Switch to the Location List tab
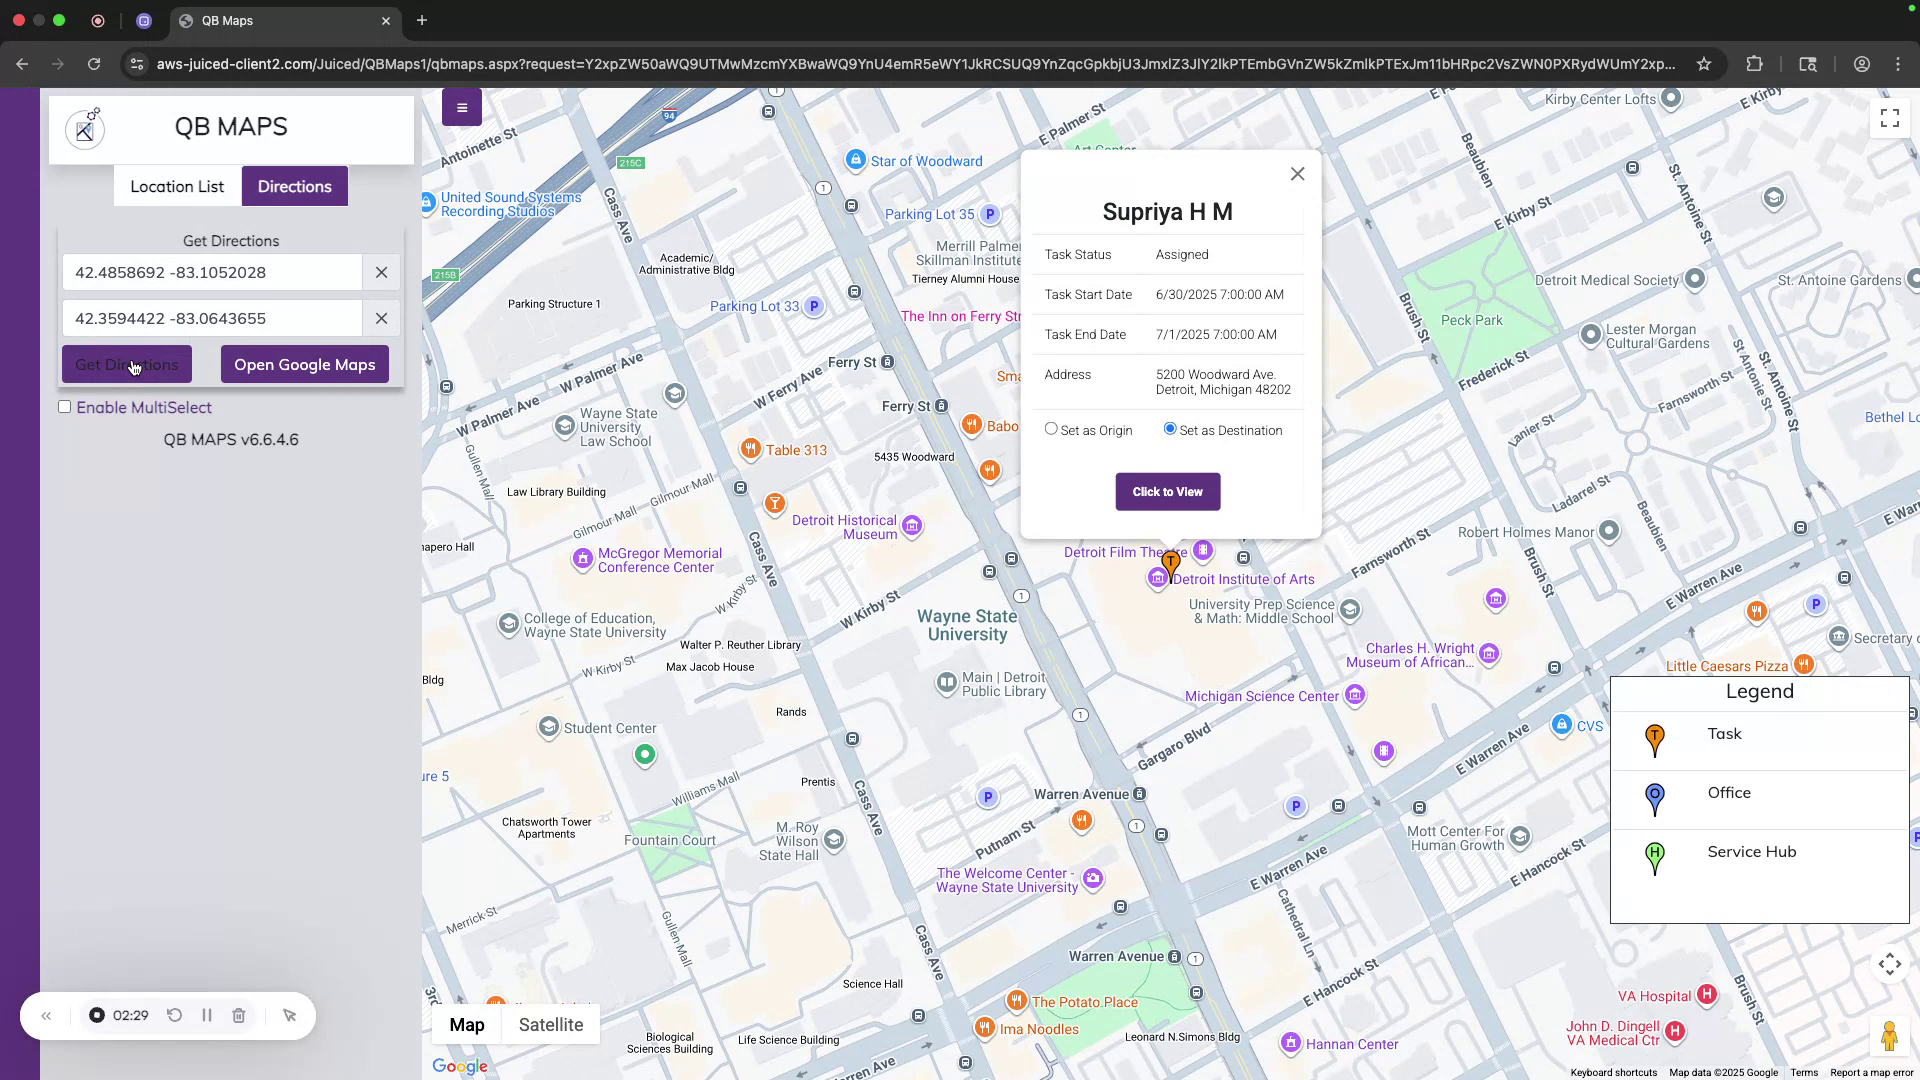The width and height of the screenshot is (1920, 1080). pyautogui.click(x=177, y=186)
